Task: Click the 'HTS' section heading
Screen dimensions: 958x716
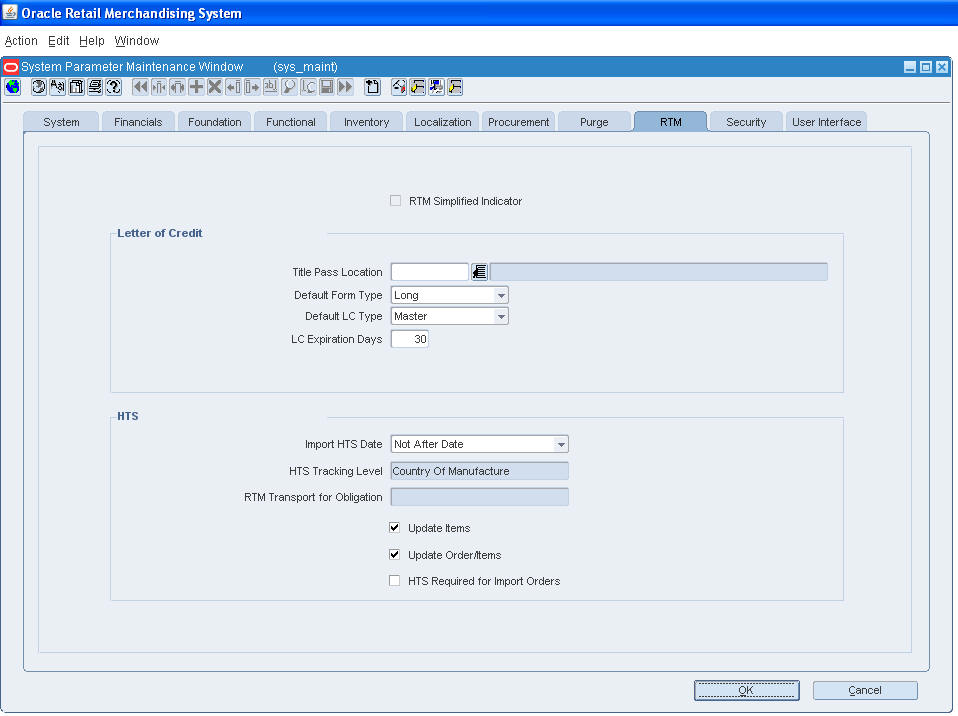Action: [128, 416]
